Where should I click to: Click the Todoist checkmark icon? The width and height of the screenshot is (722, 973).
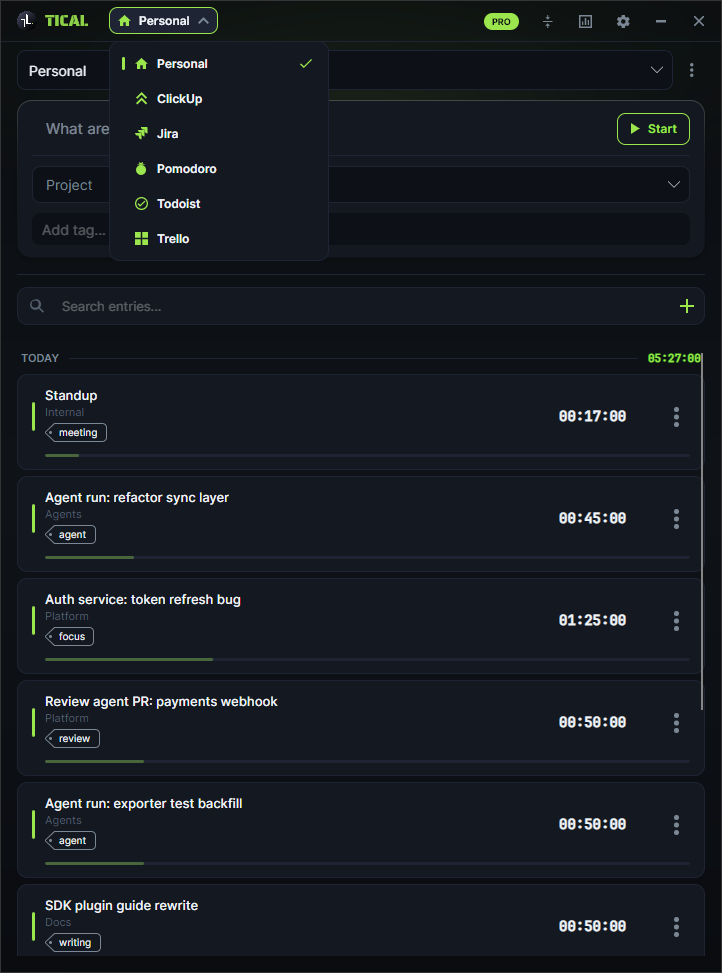pyautogui.click(x=141, y=204)
